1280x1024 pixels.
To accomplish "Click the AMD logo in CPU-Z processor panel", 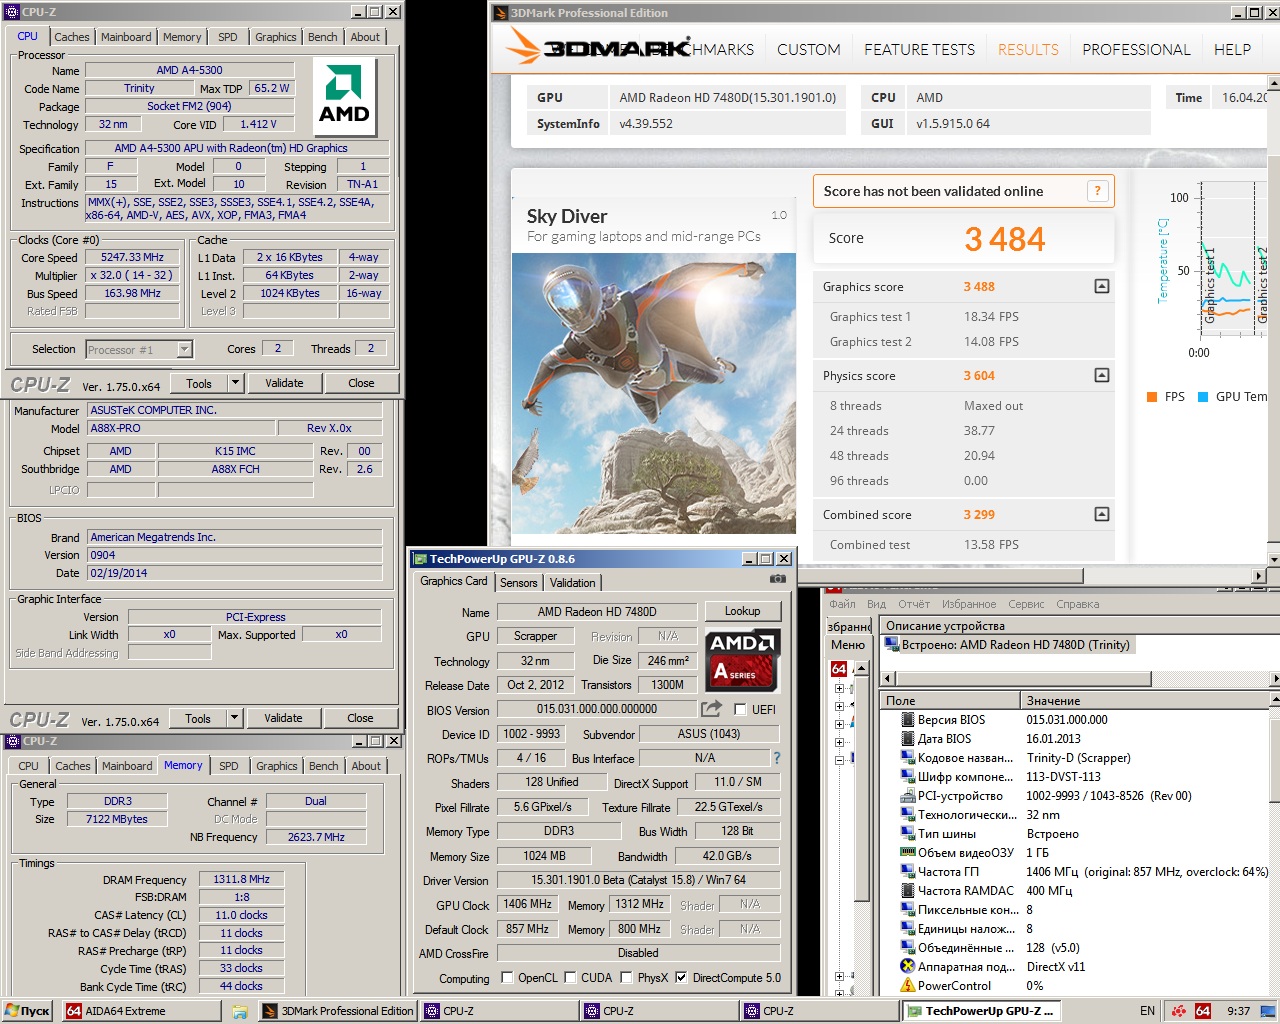I will [344, 96].
